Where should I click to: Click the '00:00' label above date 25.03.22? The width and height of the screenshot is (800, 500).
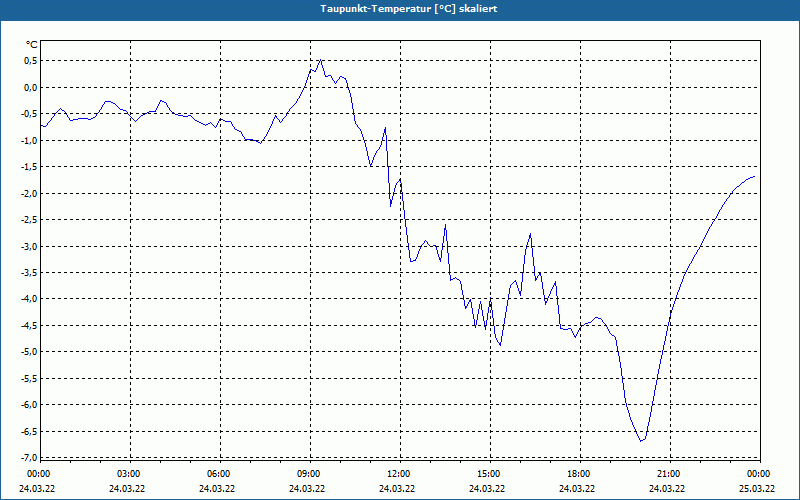[x=758, y=474]
